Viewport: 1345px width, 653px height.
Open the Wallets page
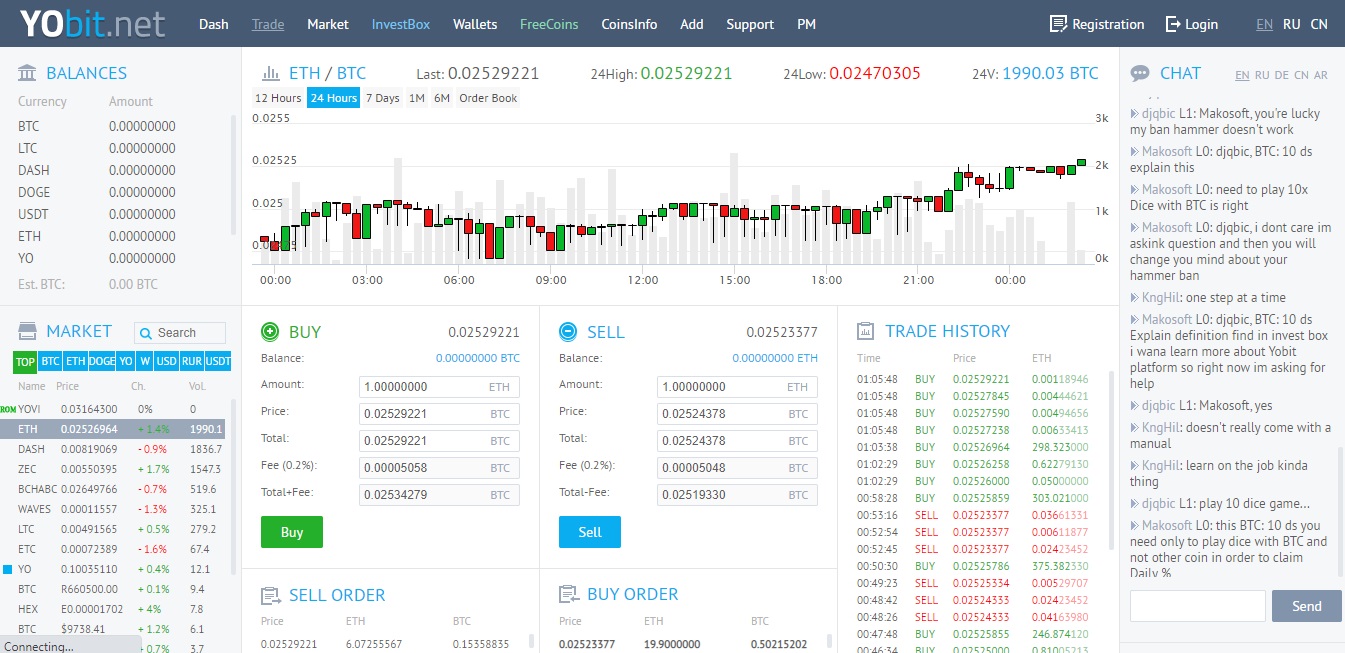coord(475,24)
